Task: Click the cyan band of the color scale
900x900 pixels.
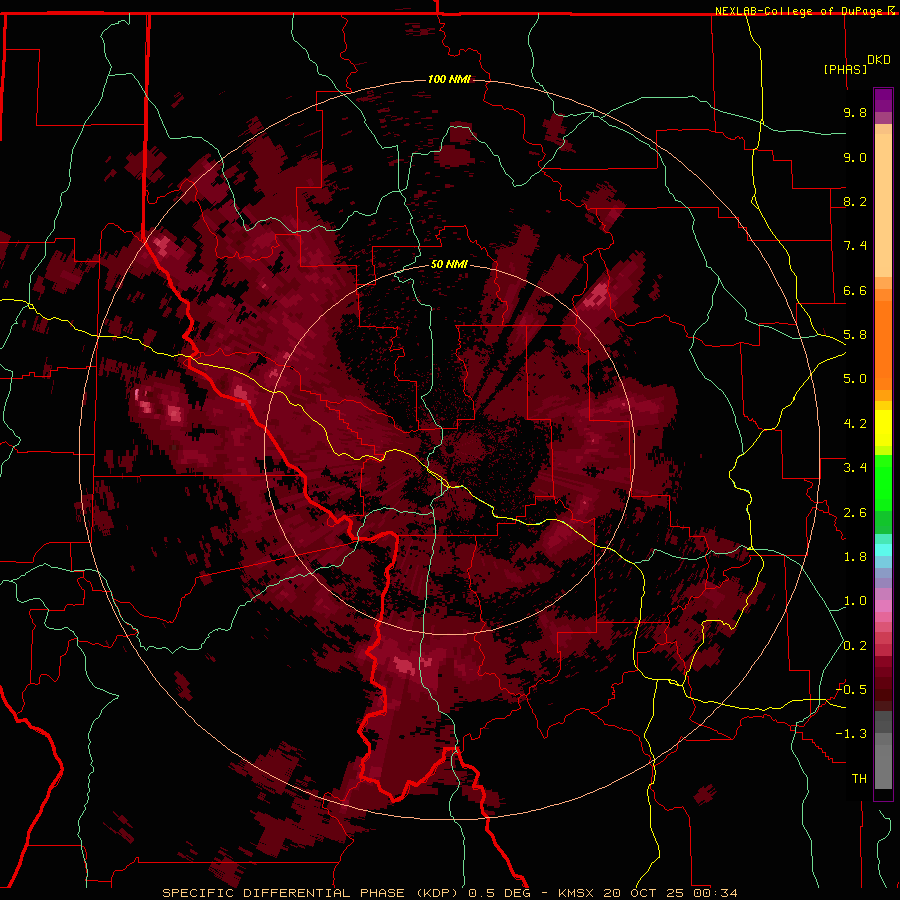Action: (883, 550)
